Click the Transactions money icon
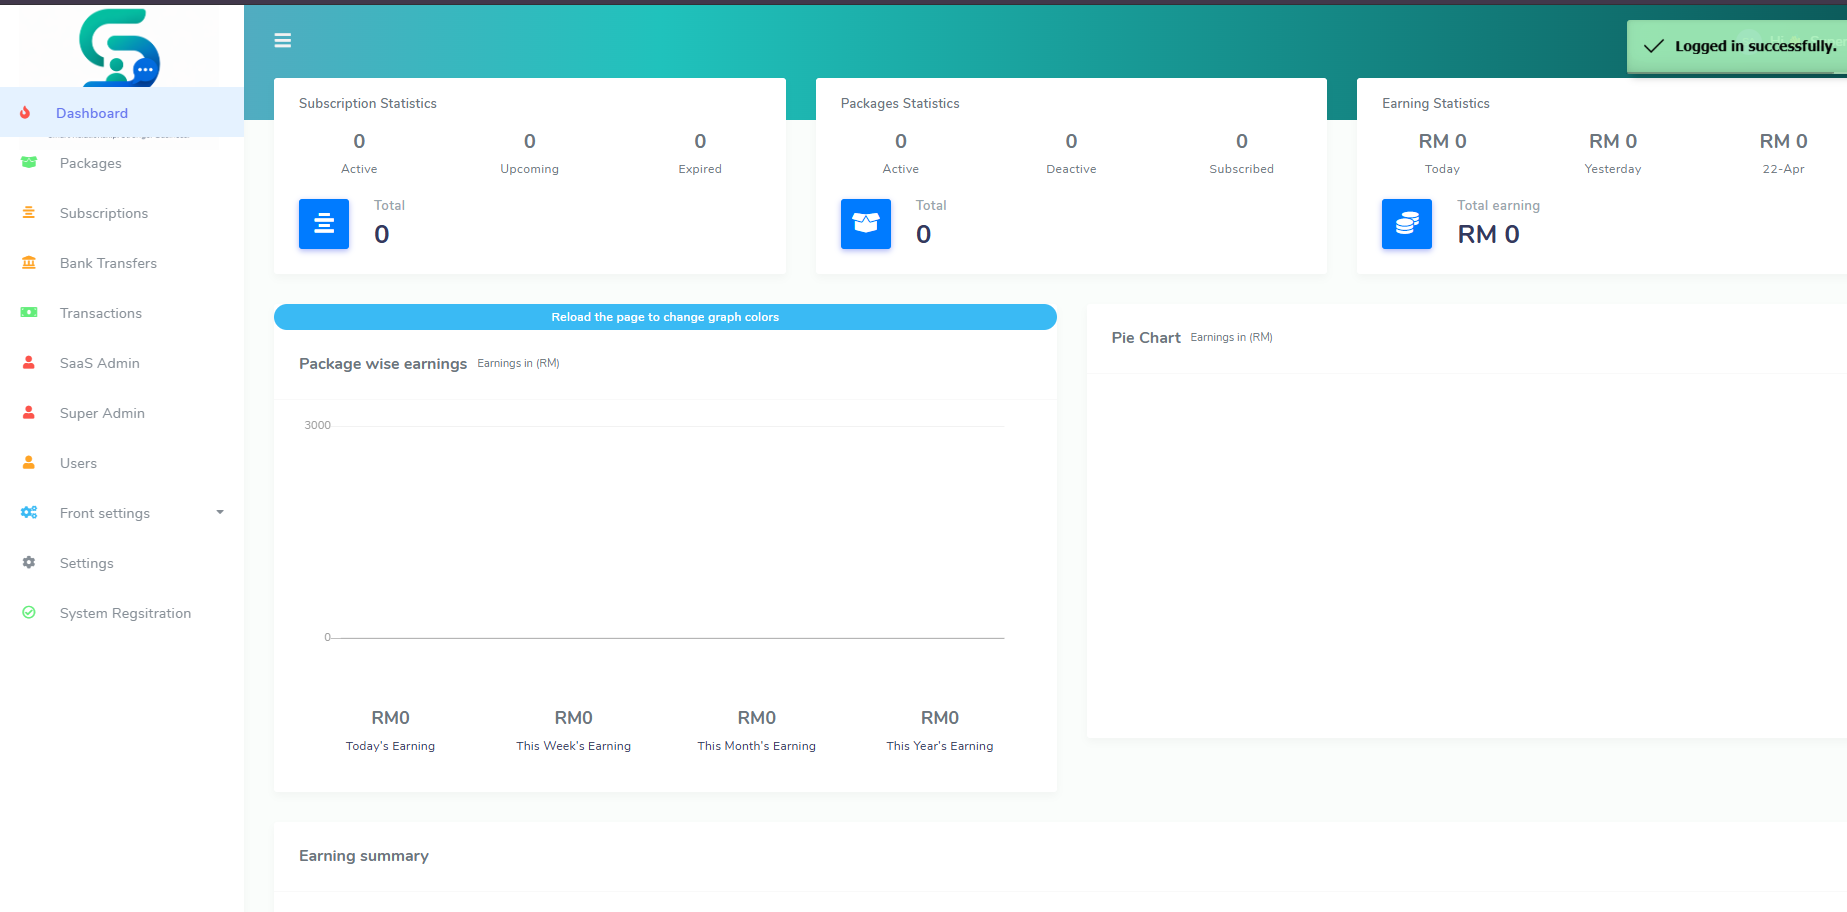Image resolution: width=1847 pixels, height=912 pixels. click(29, 313)
